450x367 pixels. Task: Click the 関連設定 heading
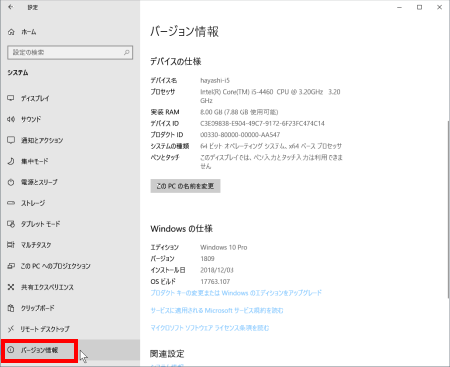click(x=167, y=354)
